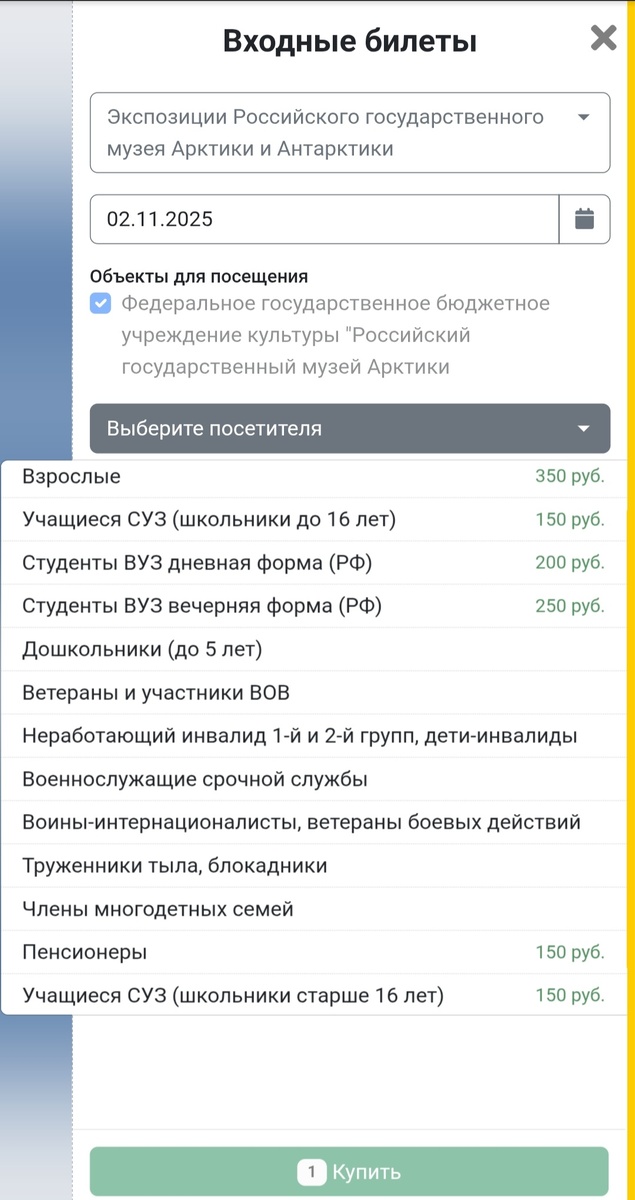Open the calendar icon next to date field
The height and width of the screenshot is (1200, 635).
[584, 219]
